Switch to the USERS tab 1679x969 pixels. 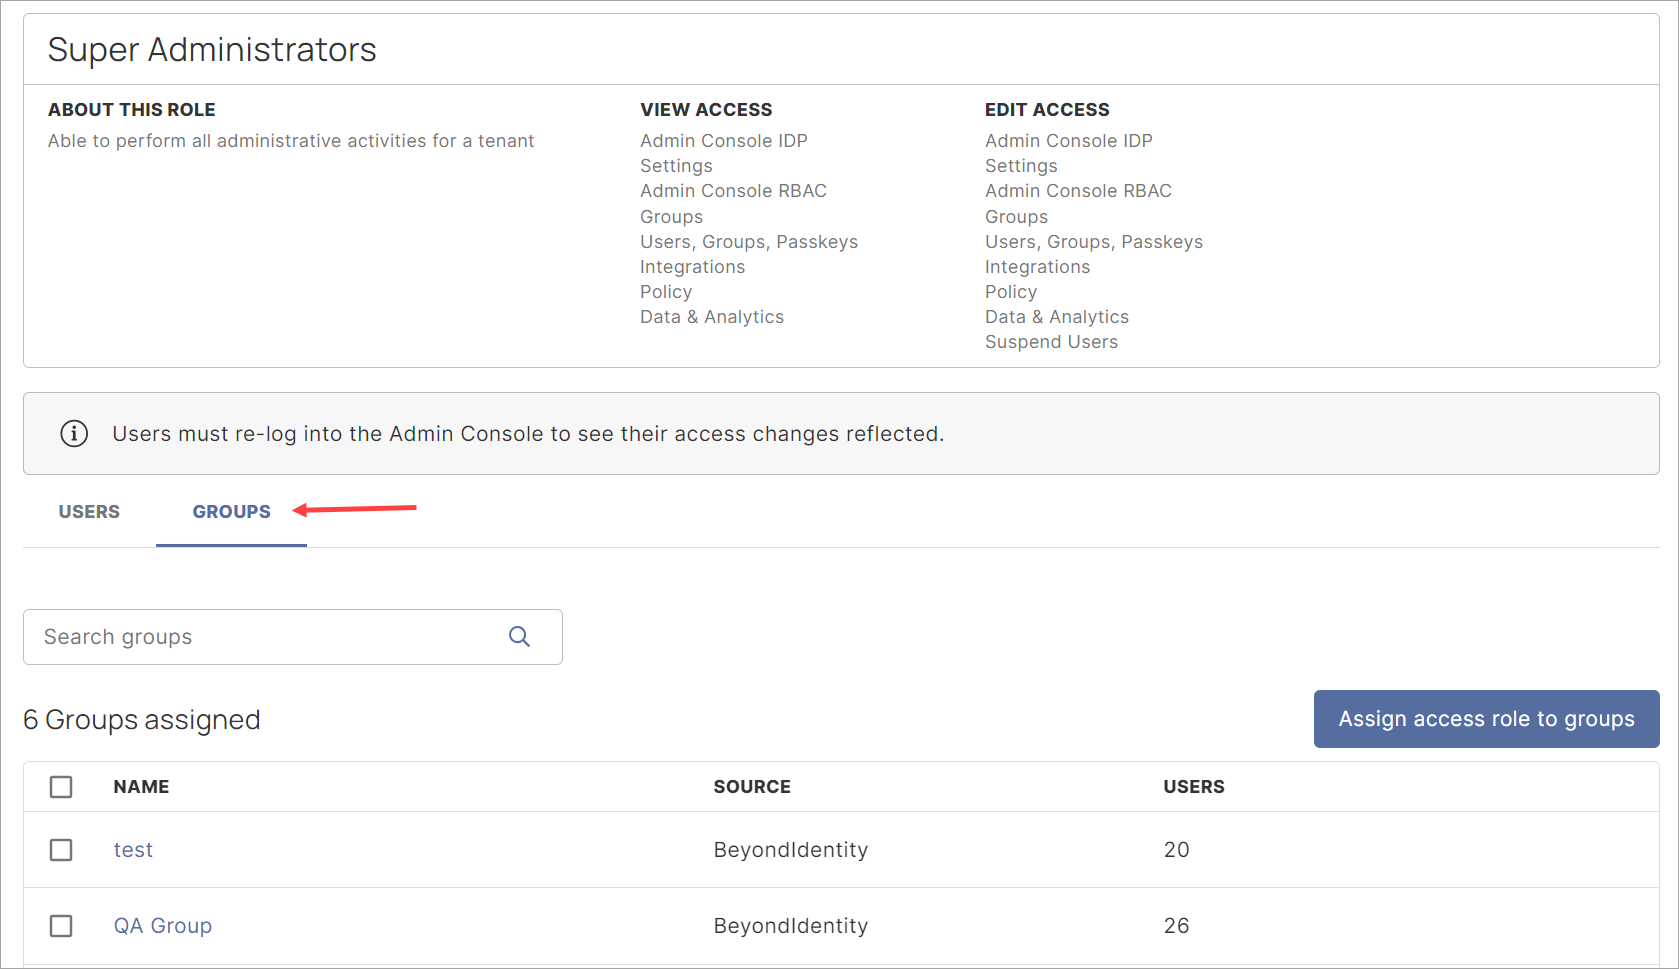click(x=89, y=512)
